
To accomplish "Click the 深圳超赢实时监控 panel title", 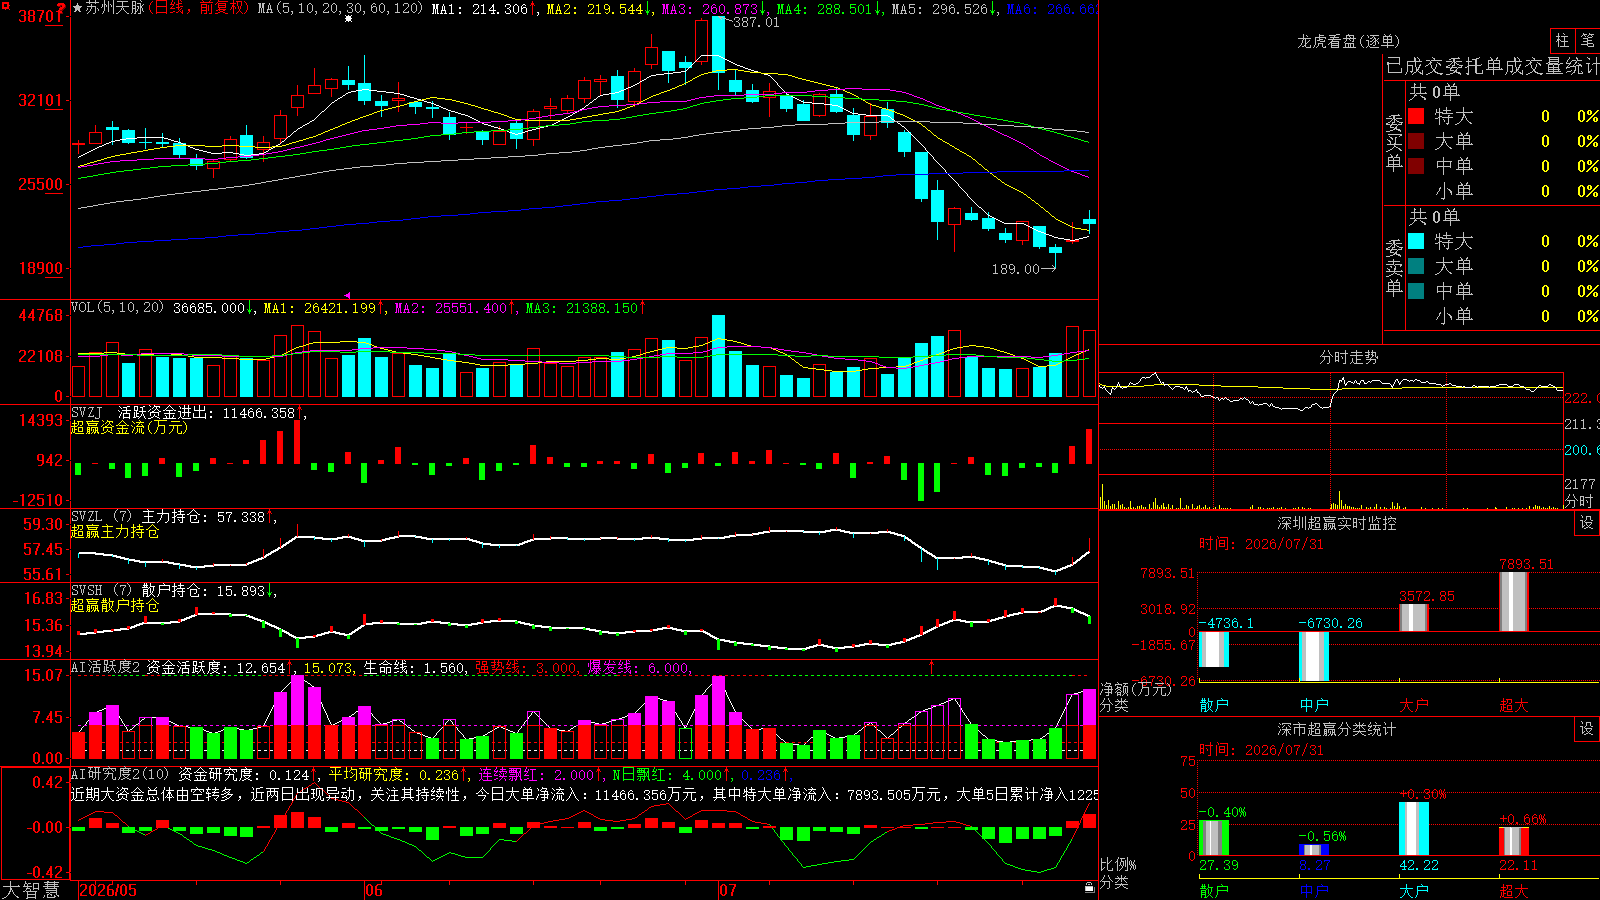I will pos(1337,523).
